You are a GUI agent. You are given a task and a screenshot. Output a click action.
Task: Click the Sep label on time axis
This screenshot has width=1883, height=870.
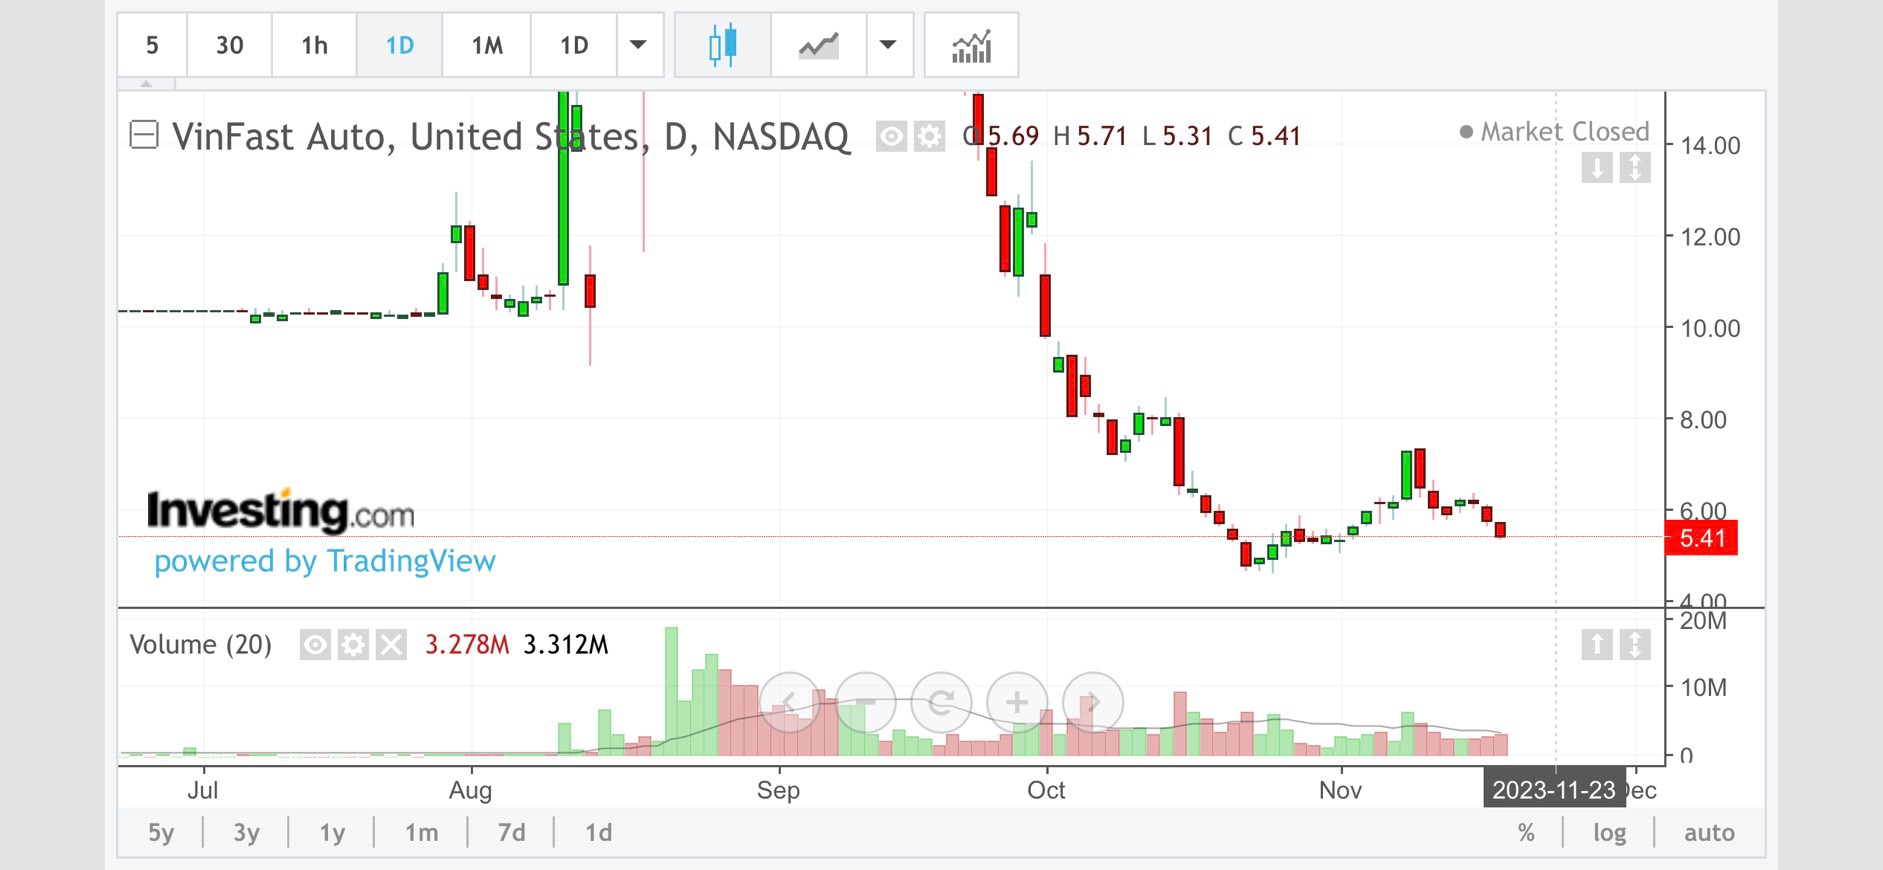pos(778,790)
